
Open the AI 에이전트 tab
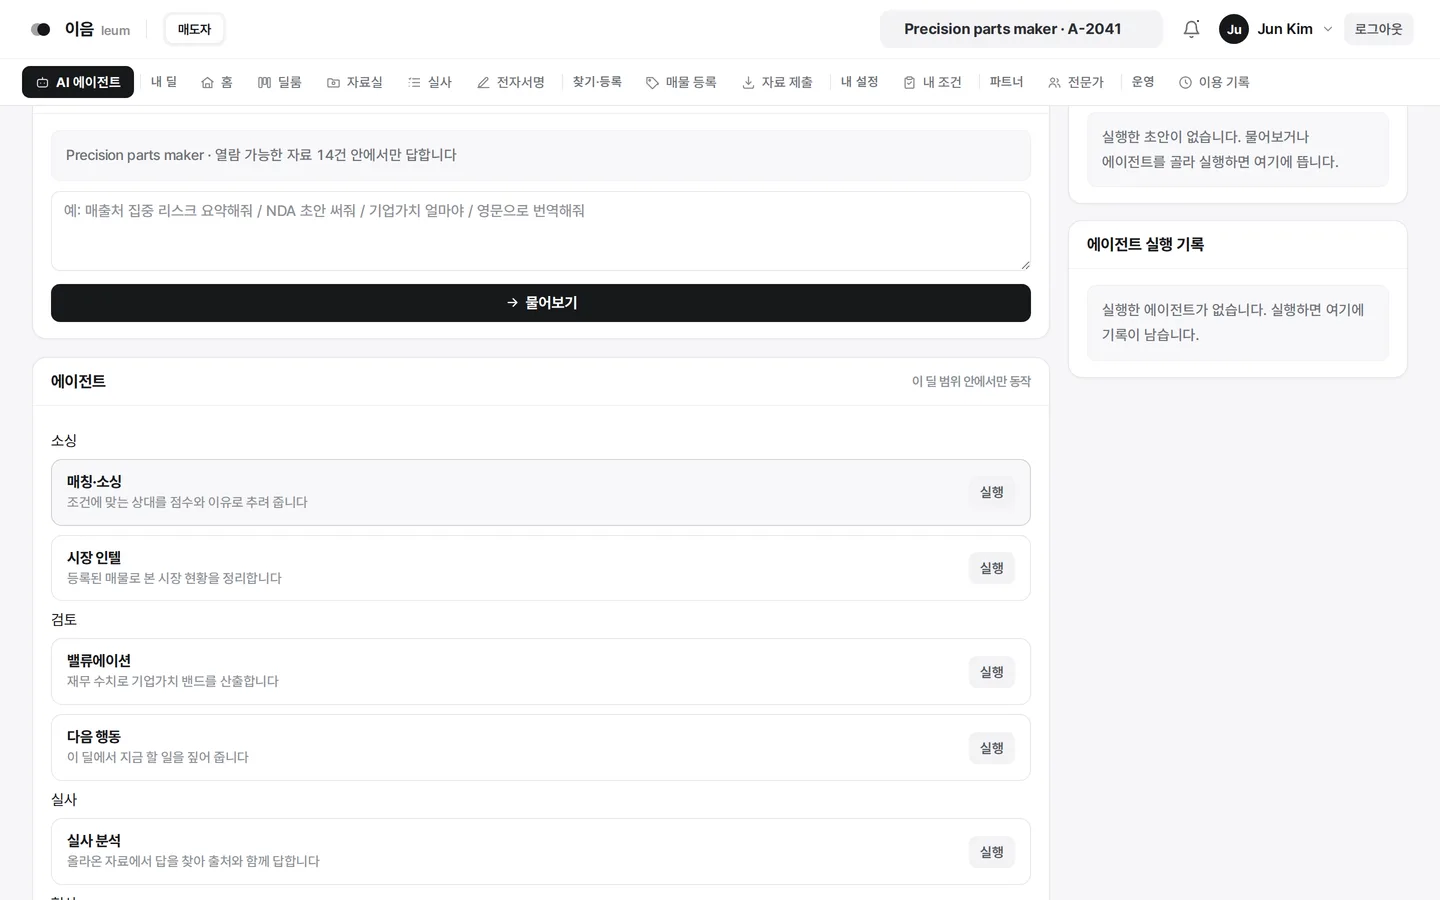click(x=78, y=82)
